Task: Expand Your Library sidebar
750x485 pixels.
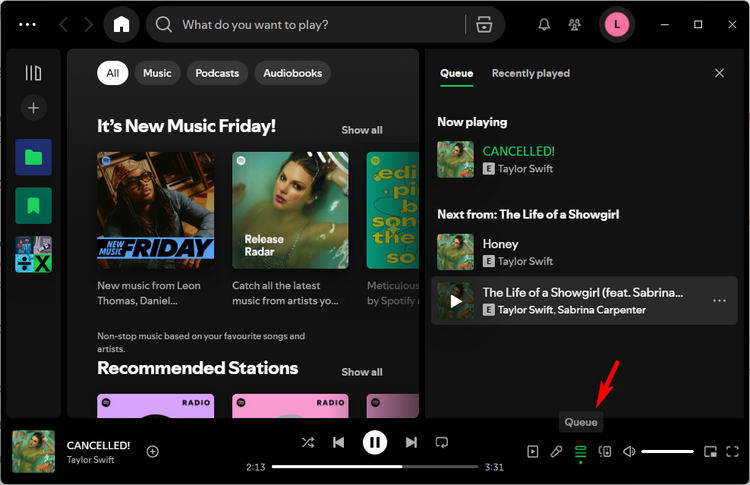Action: coord(33,73)
